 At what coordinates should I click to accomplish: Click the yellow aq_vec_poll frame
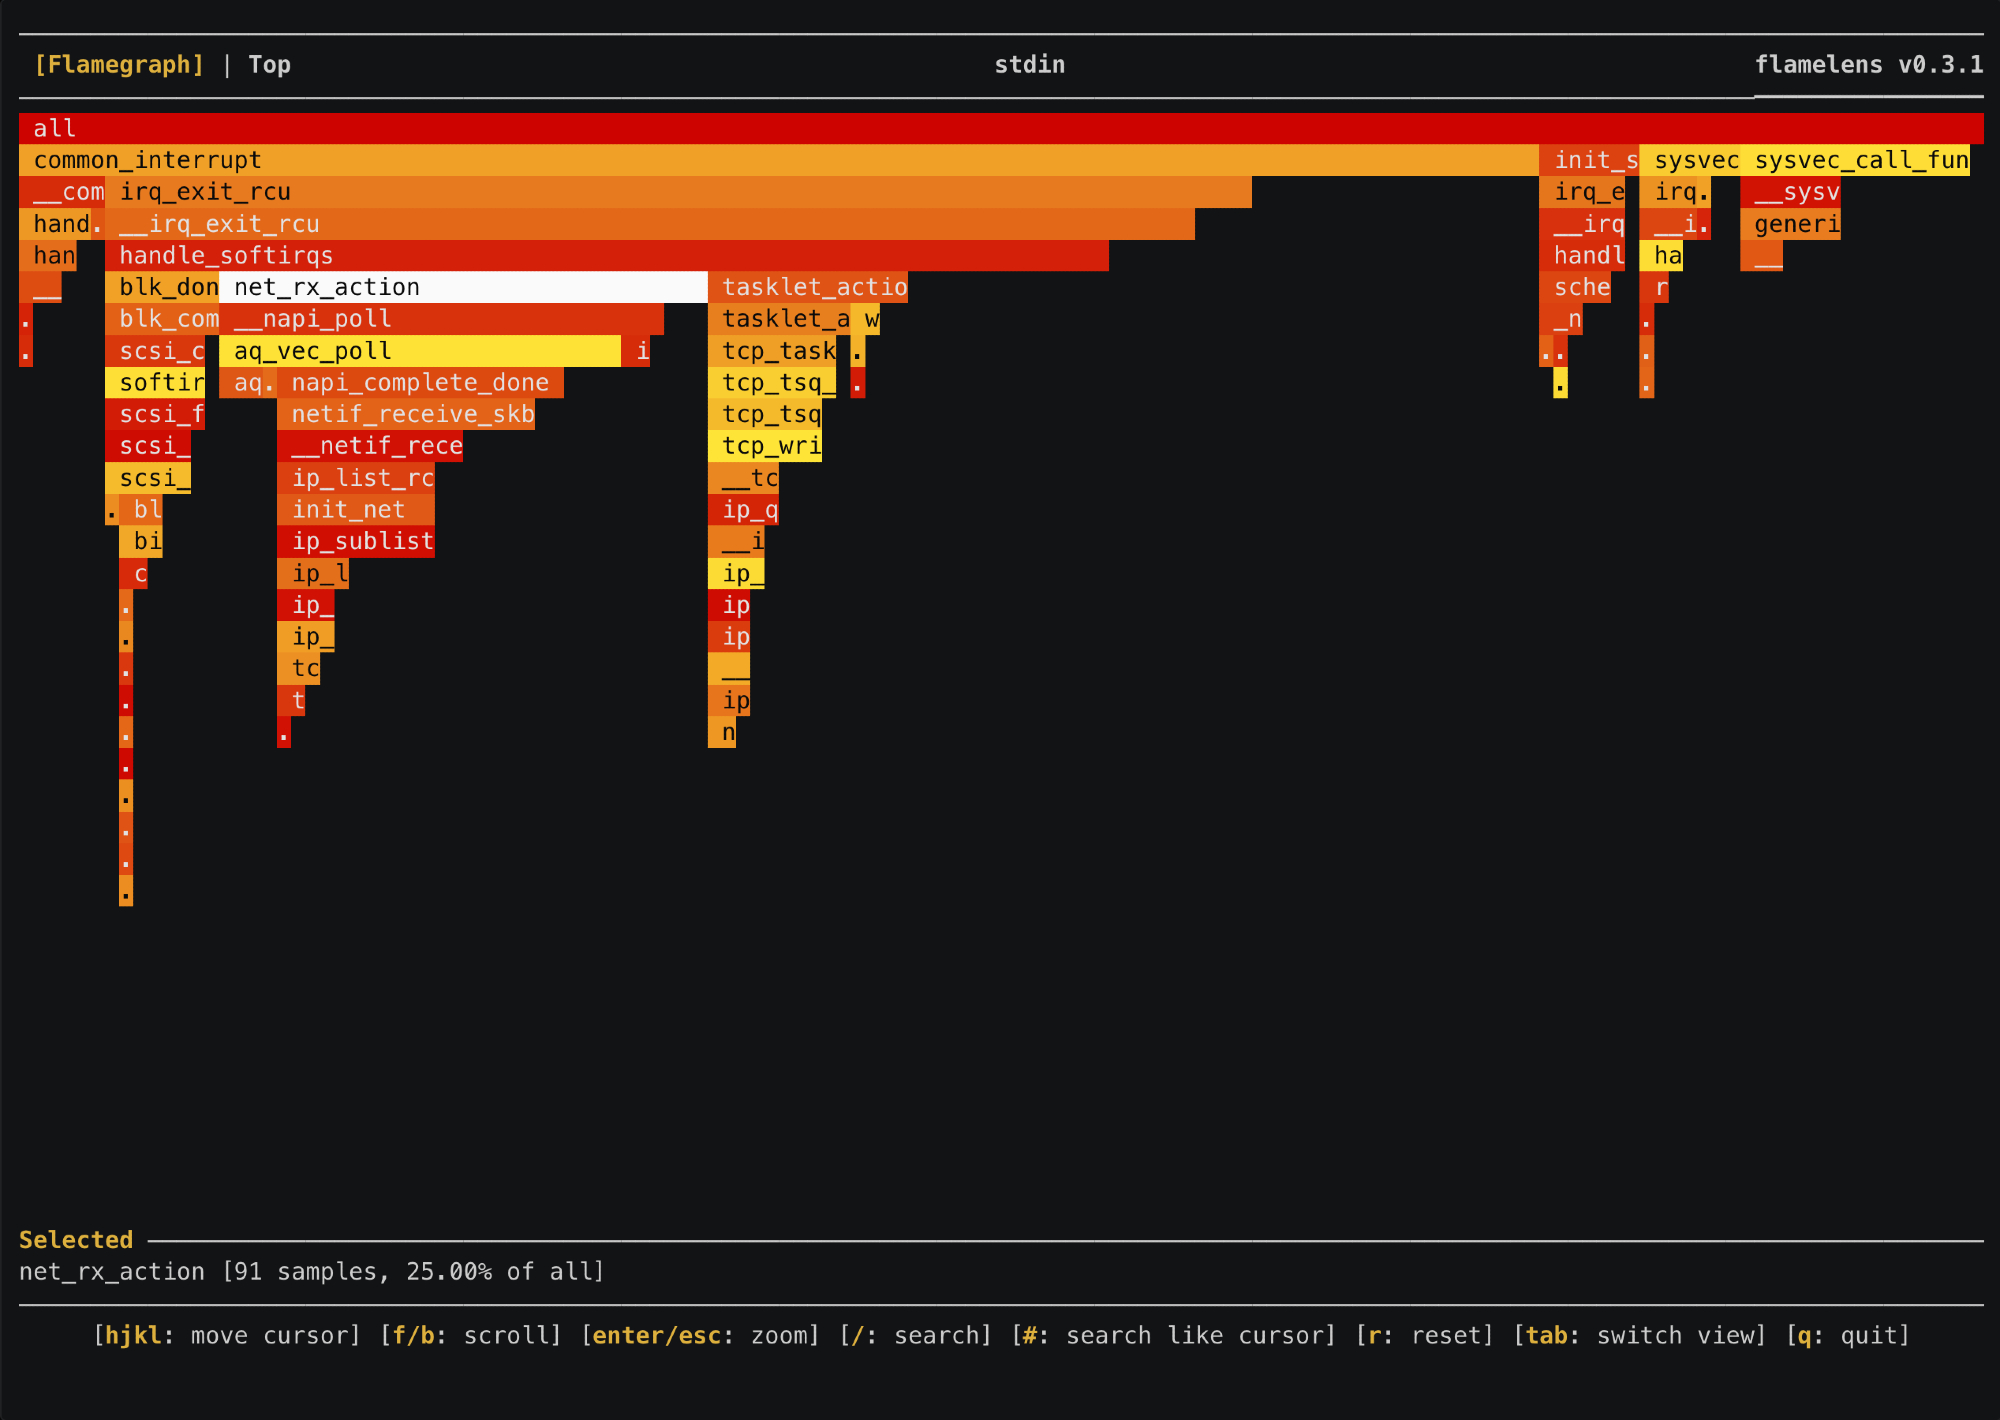pyautogui.click(x=419, y=351)
